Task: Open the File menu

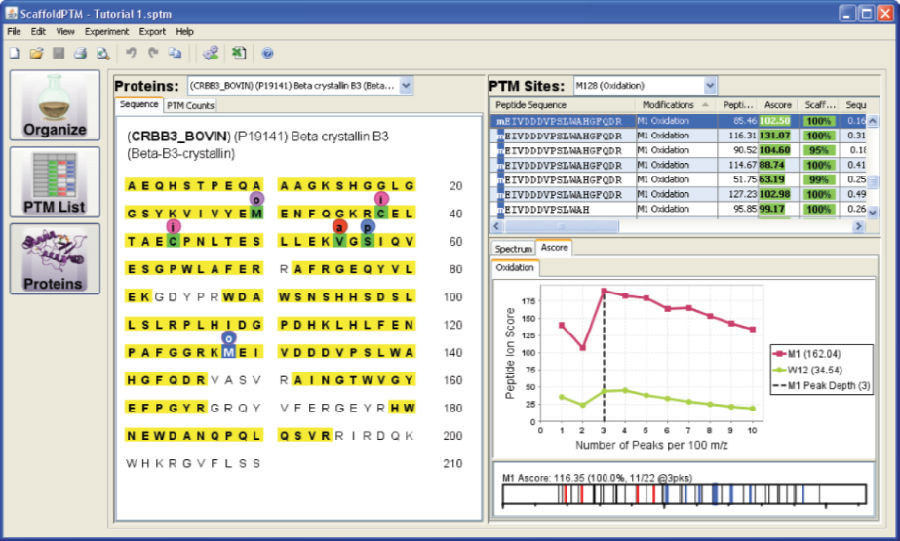Action: tap(14, 32)
